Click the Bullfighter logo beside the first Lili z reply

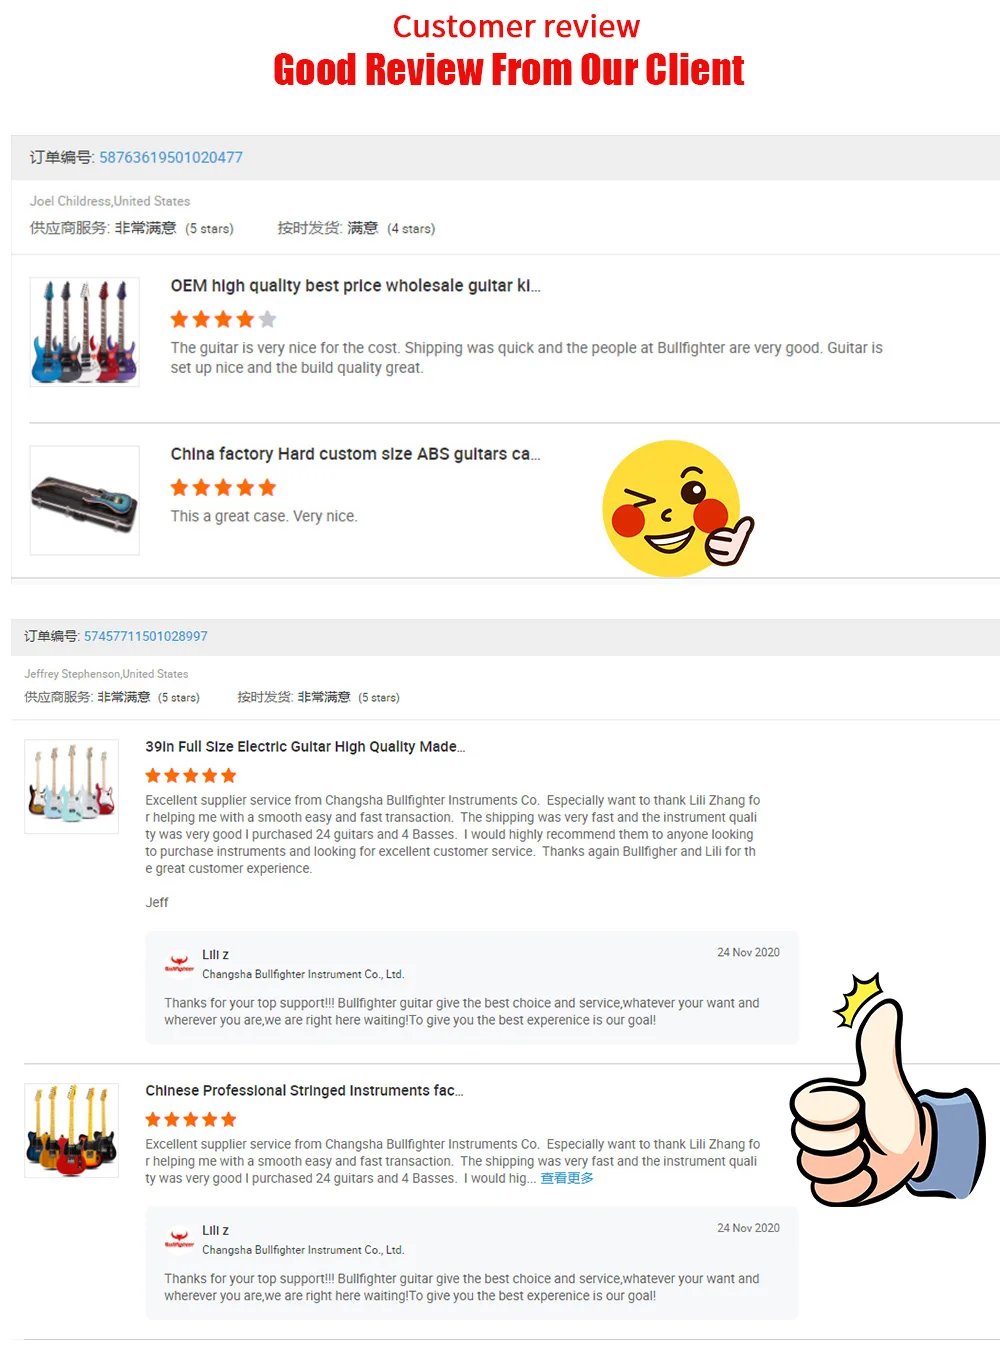(x=179, y=962)
